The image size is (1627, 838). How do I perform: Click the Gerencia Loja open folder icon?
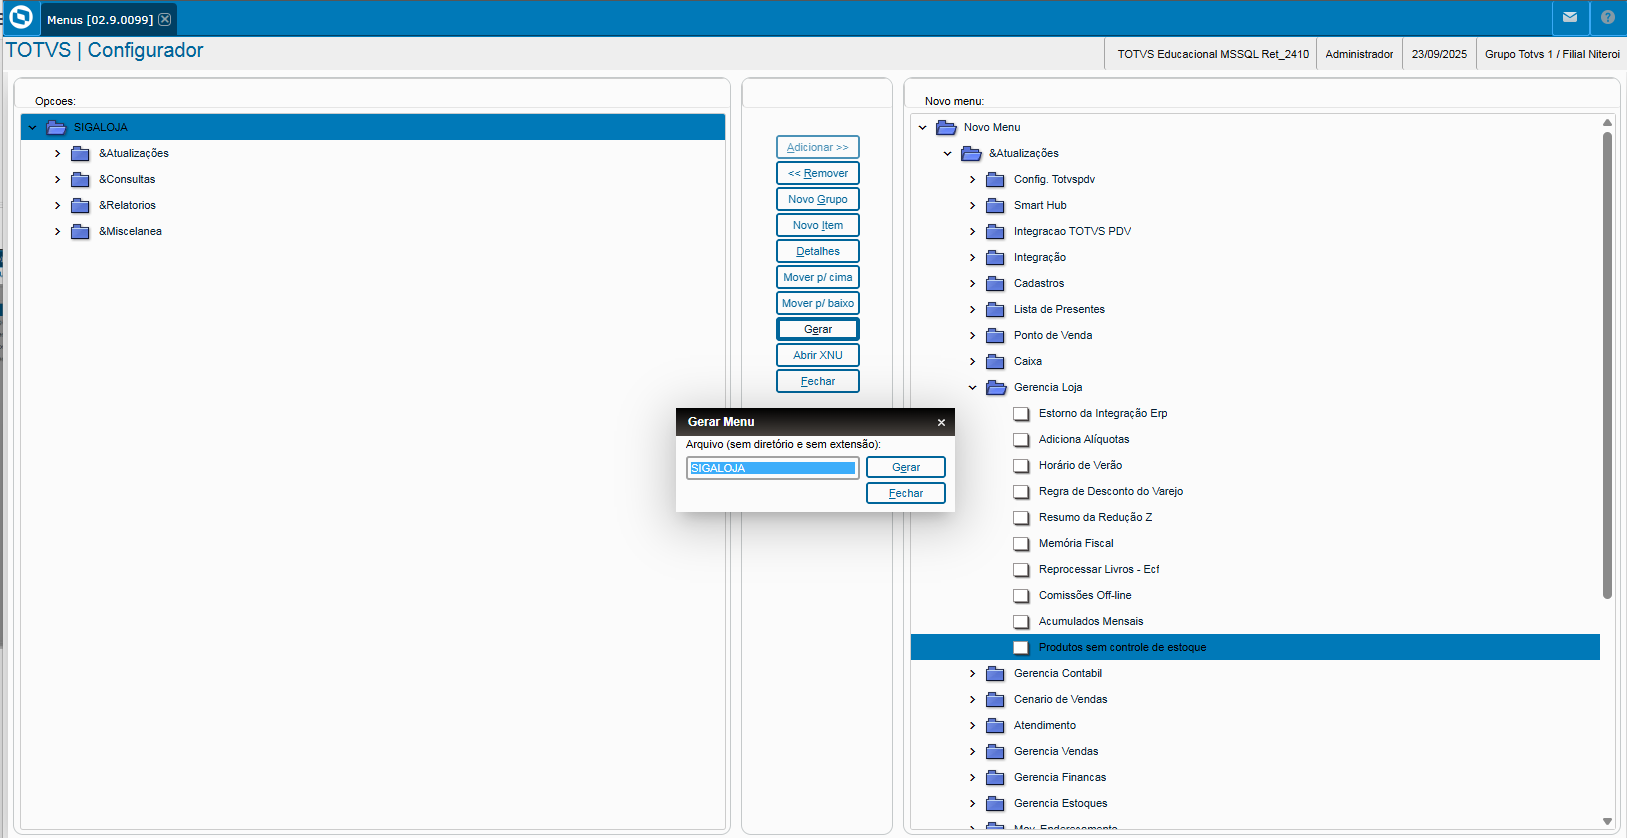996,387
